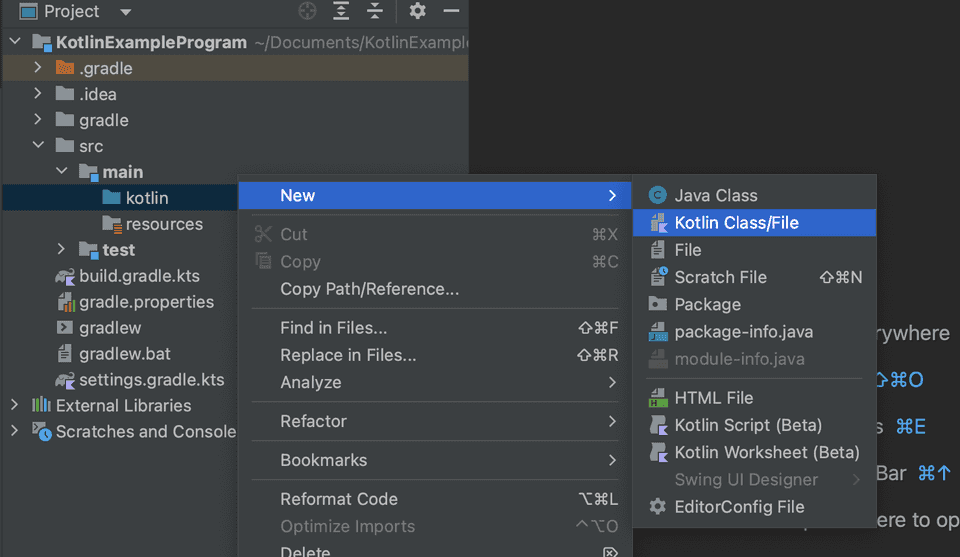This screenshot has height=557, width=960.
Task: Expand the .gradle folder
Action: tap(38, 68)
